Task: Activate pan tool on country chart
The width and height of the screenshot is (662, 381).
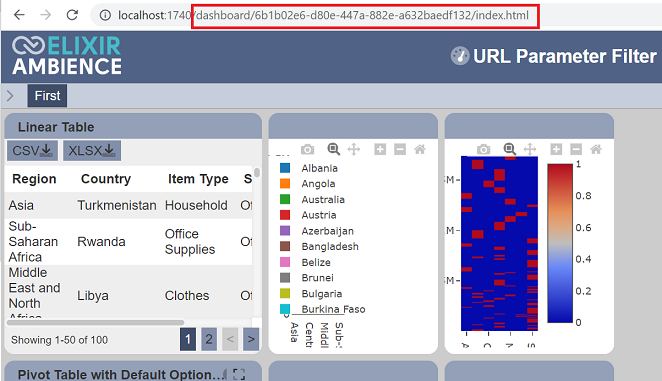Action: click(353, 149)
